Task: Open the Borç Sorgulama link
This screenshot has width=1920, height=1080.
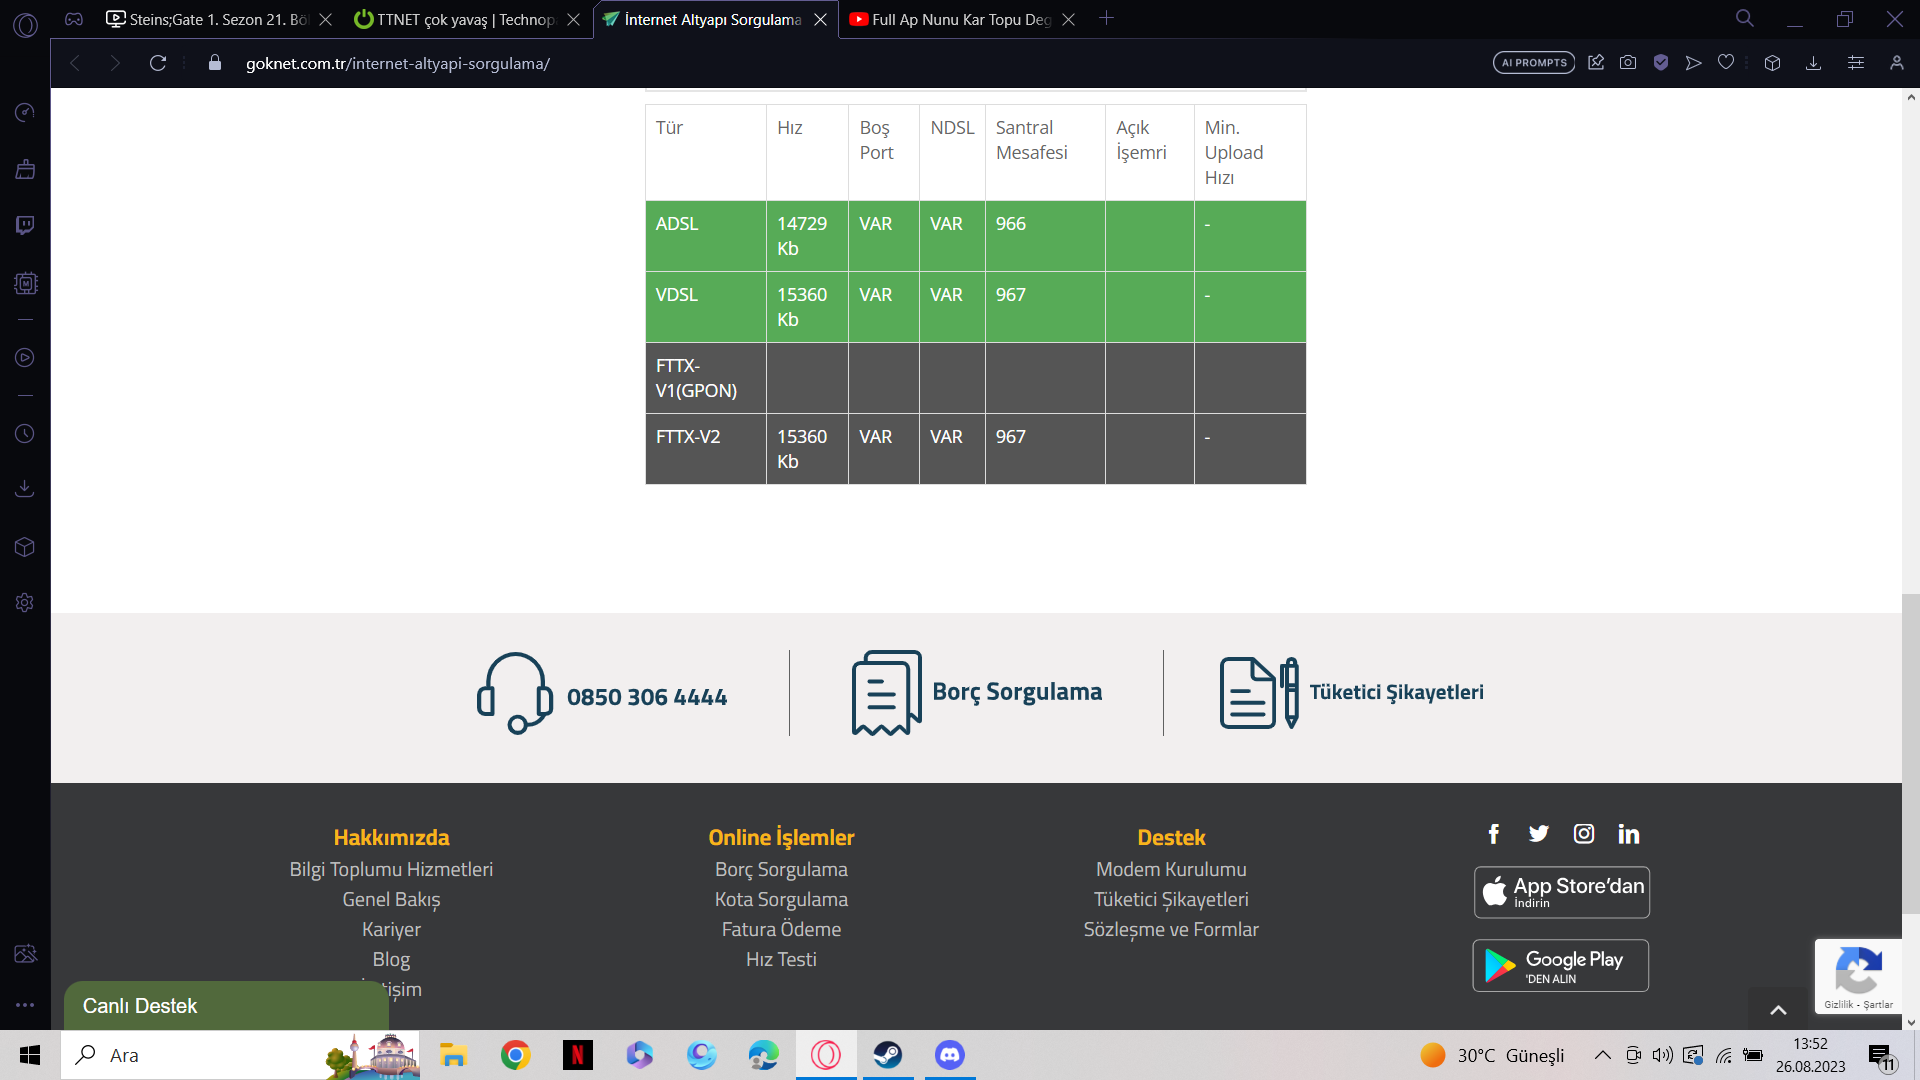Action: coord(1016,692)
